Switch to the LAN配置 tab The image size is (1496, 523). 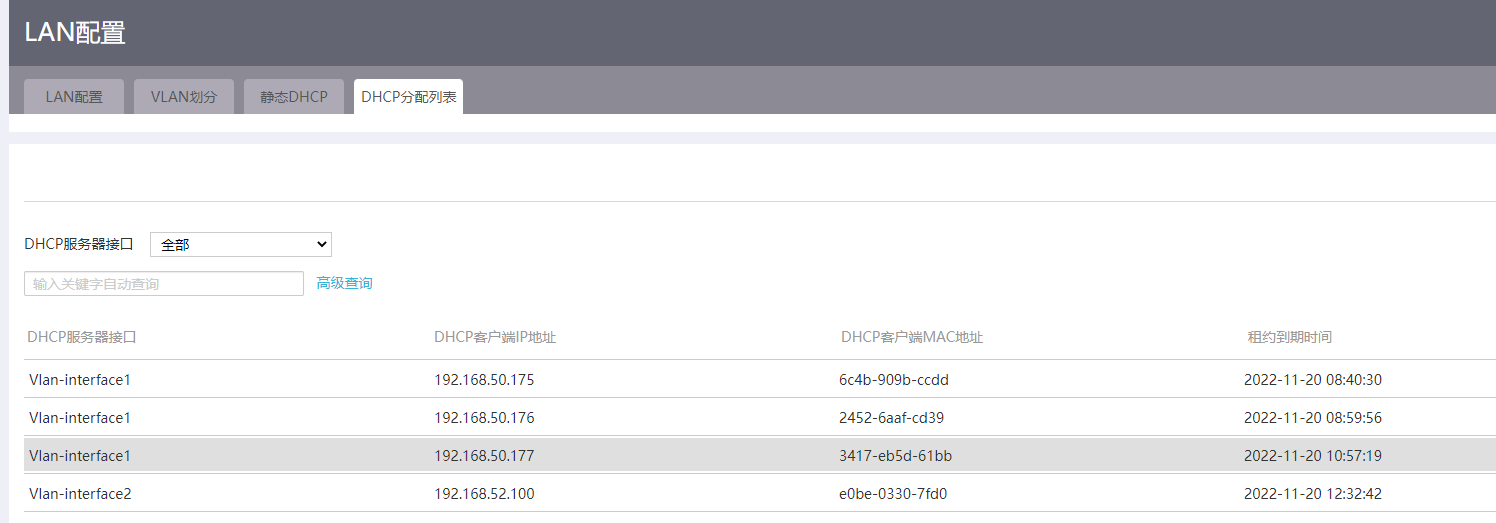[74, 97]
